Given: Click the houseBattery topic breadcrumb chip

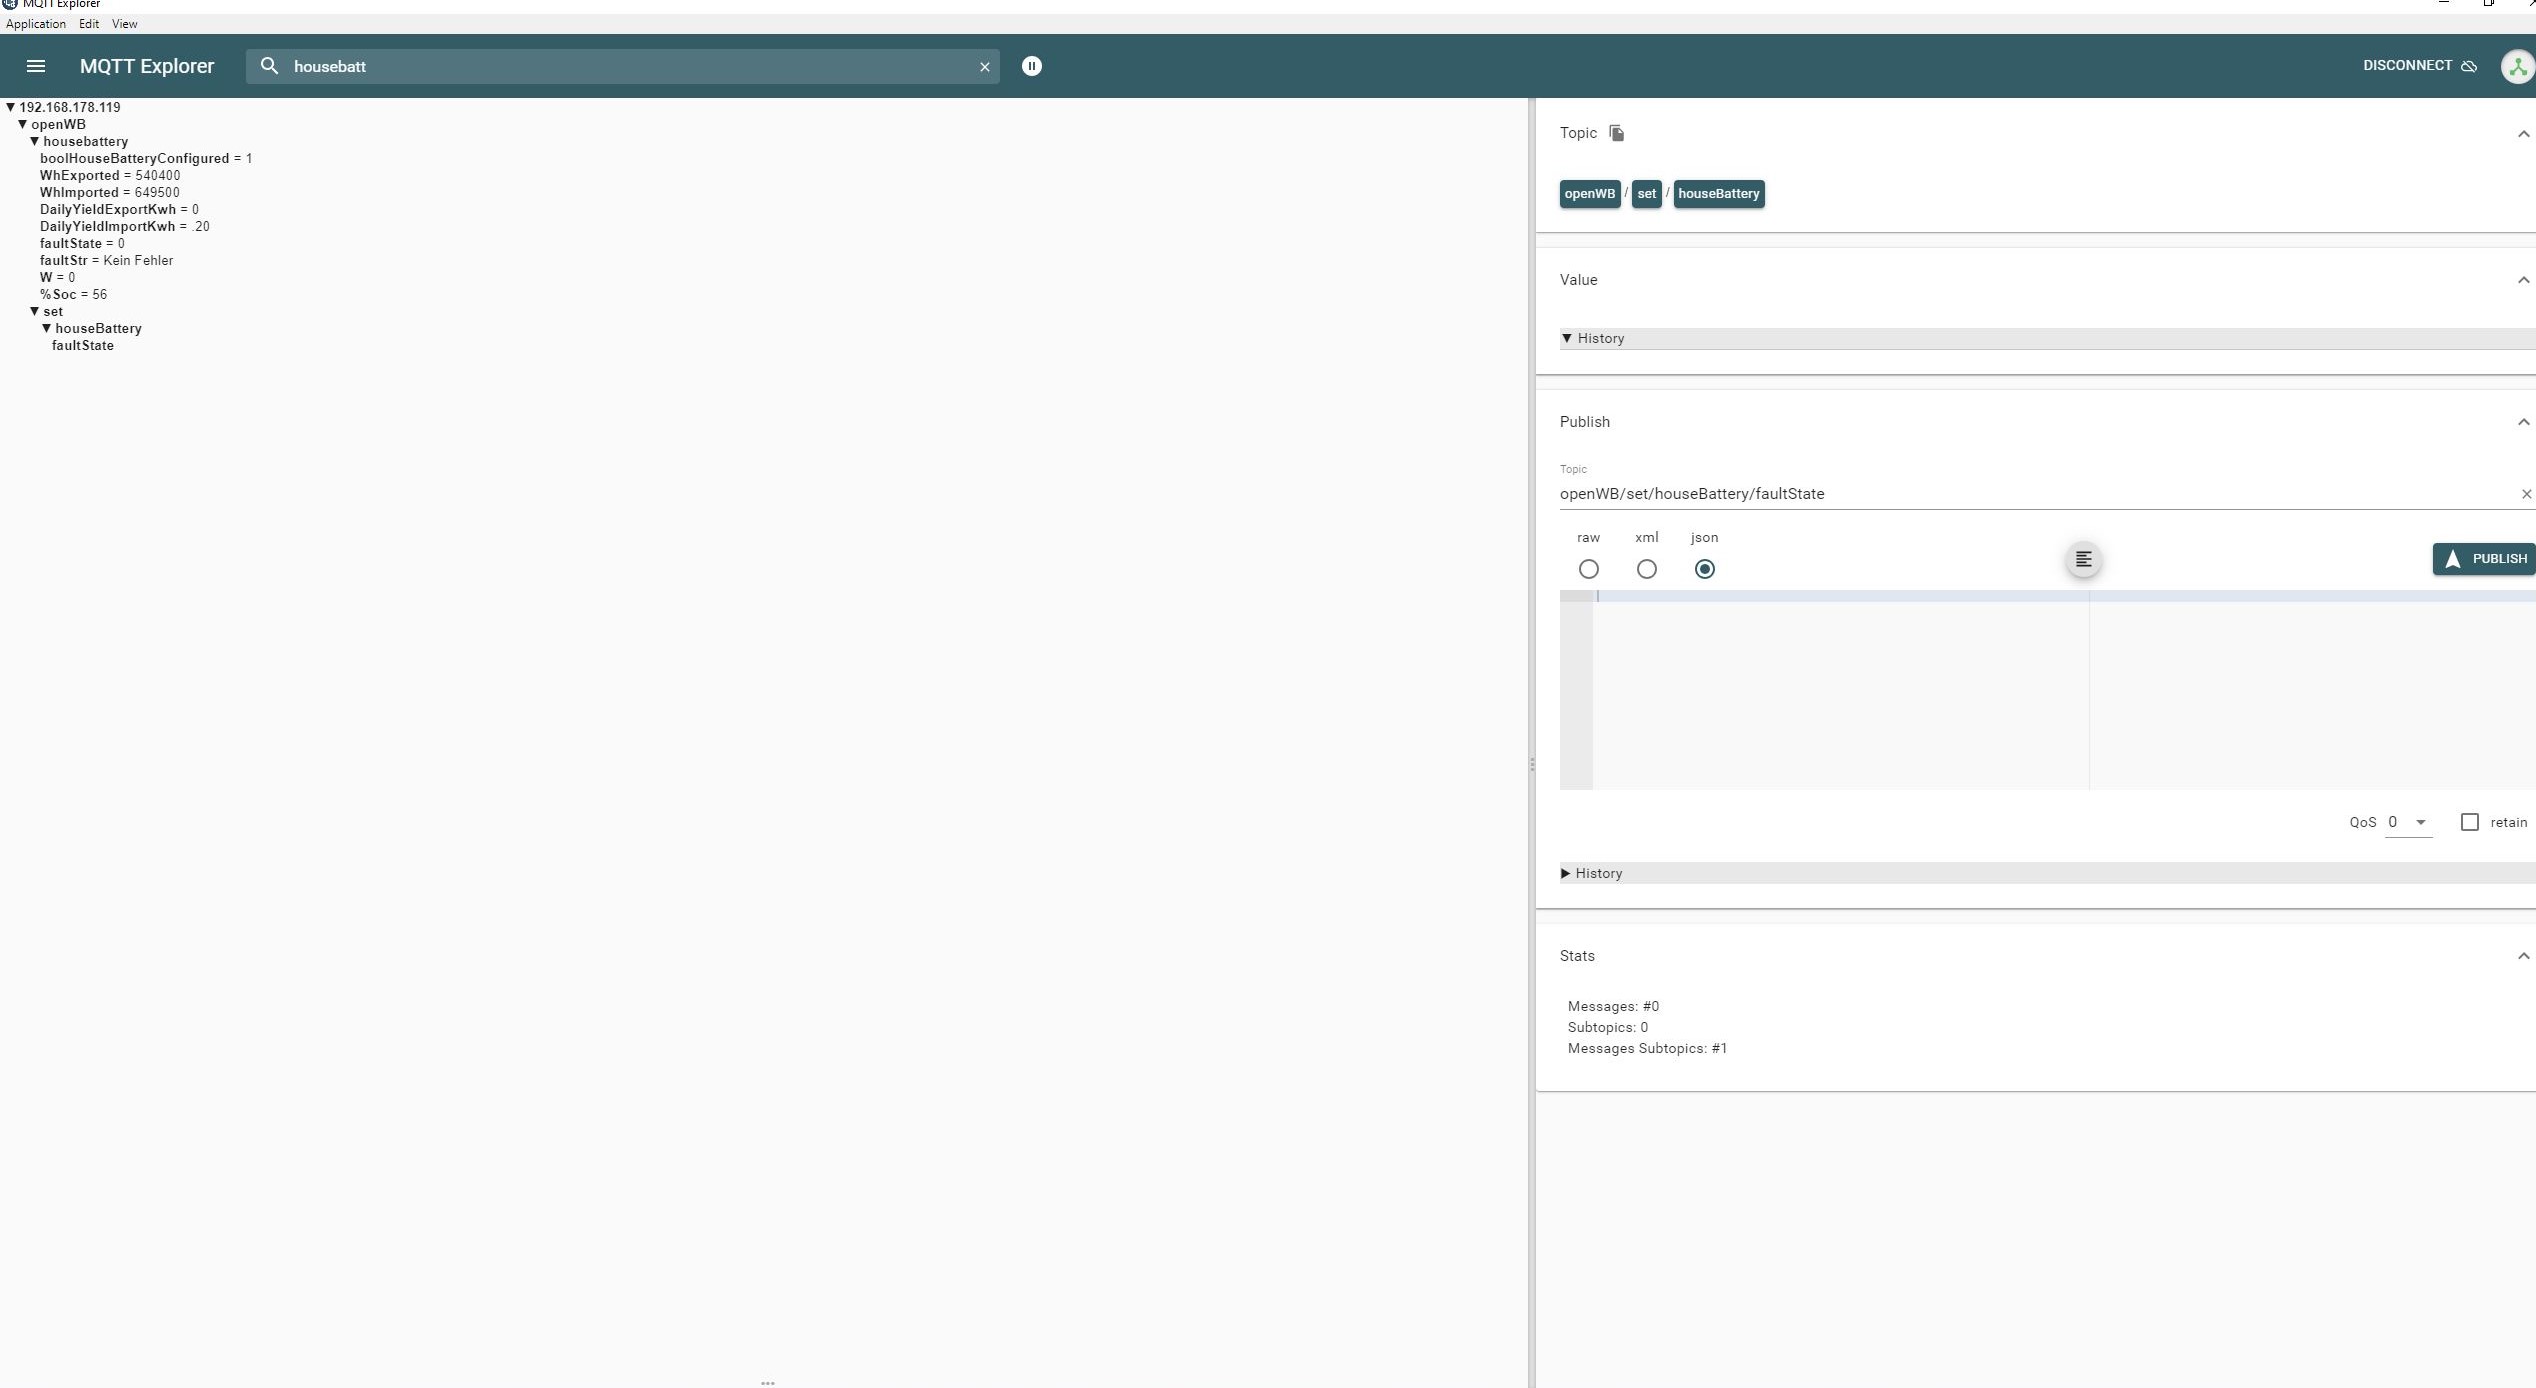Looking at the screenshot, I should tap(1718, 194).
